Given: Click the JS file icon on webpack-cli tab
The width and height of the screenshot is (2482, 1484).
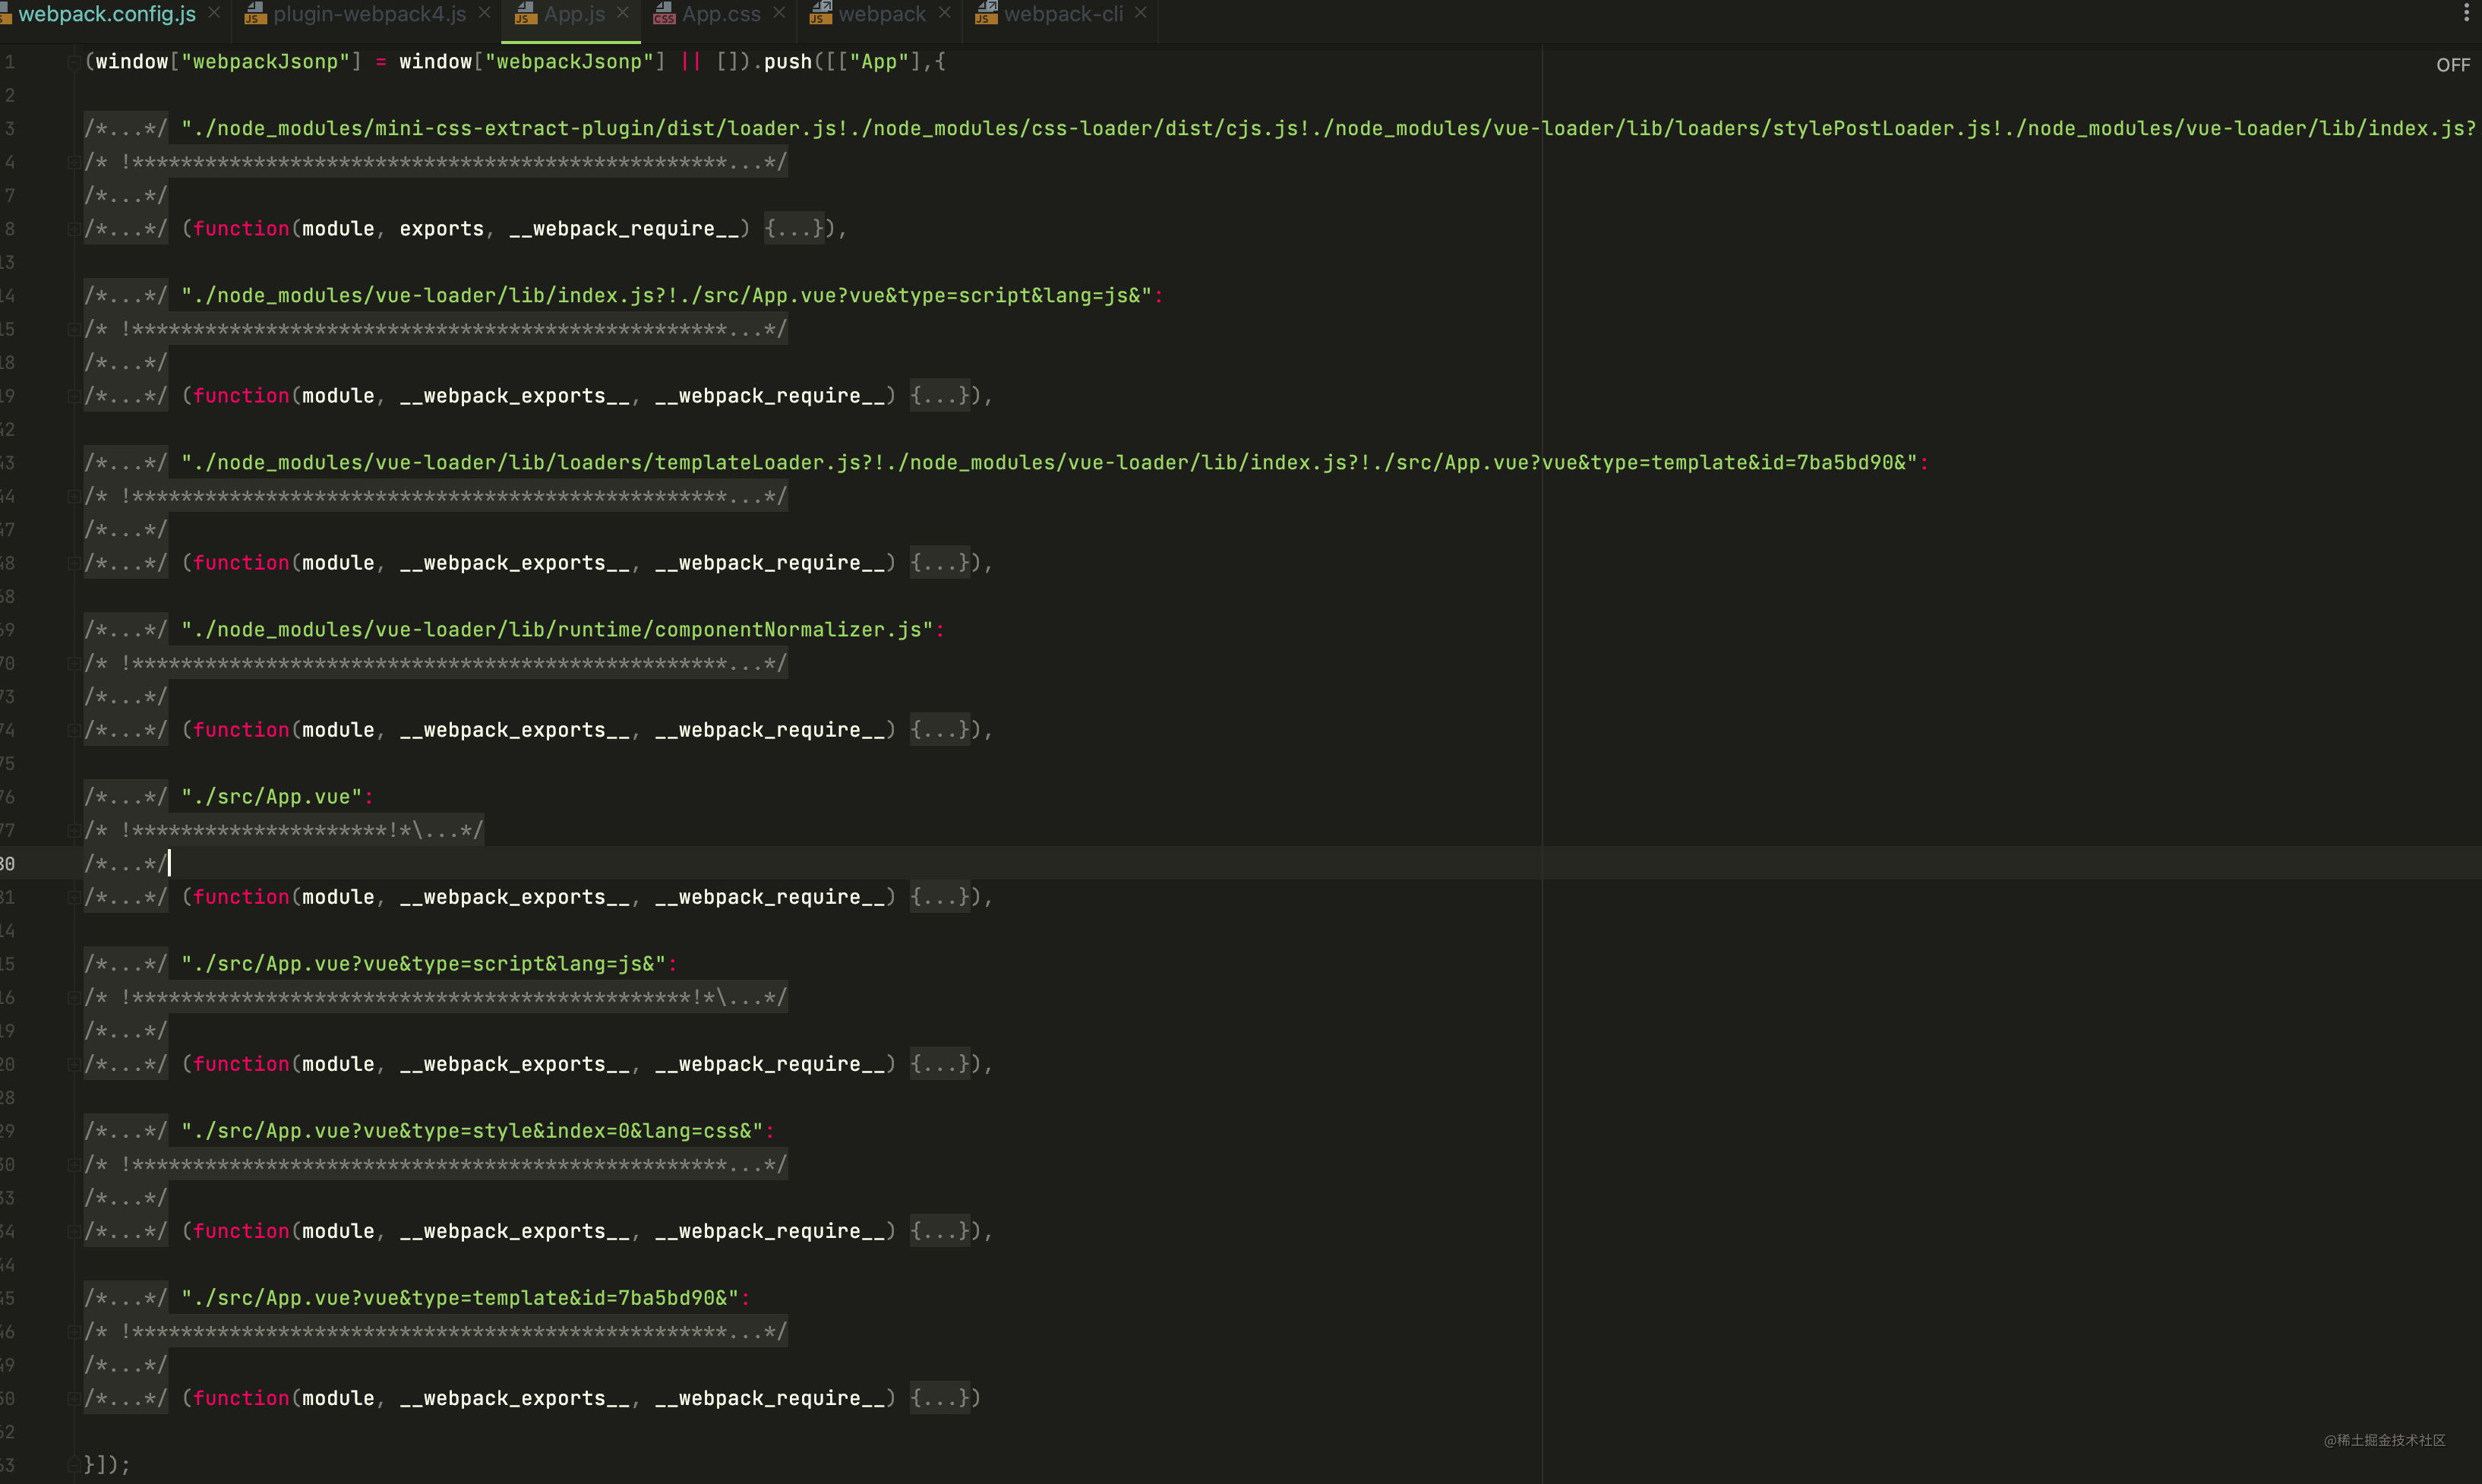Looking at the screenshot, I should coord(986,13).
